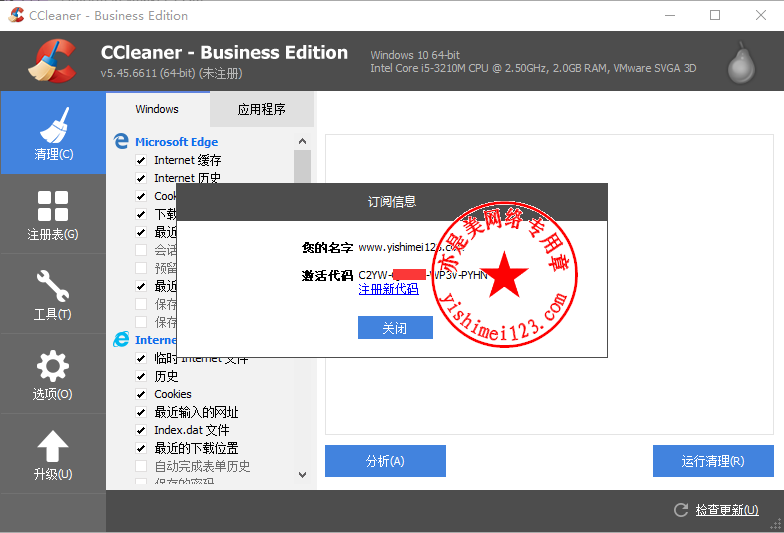Close the CCleaner window

(760, 16)
